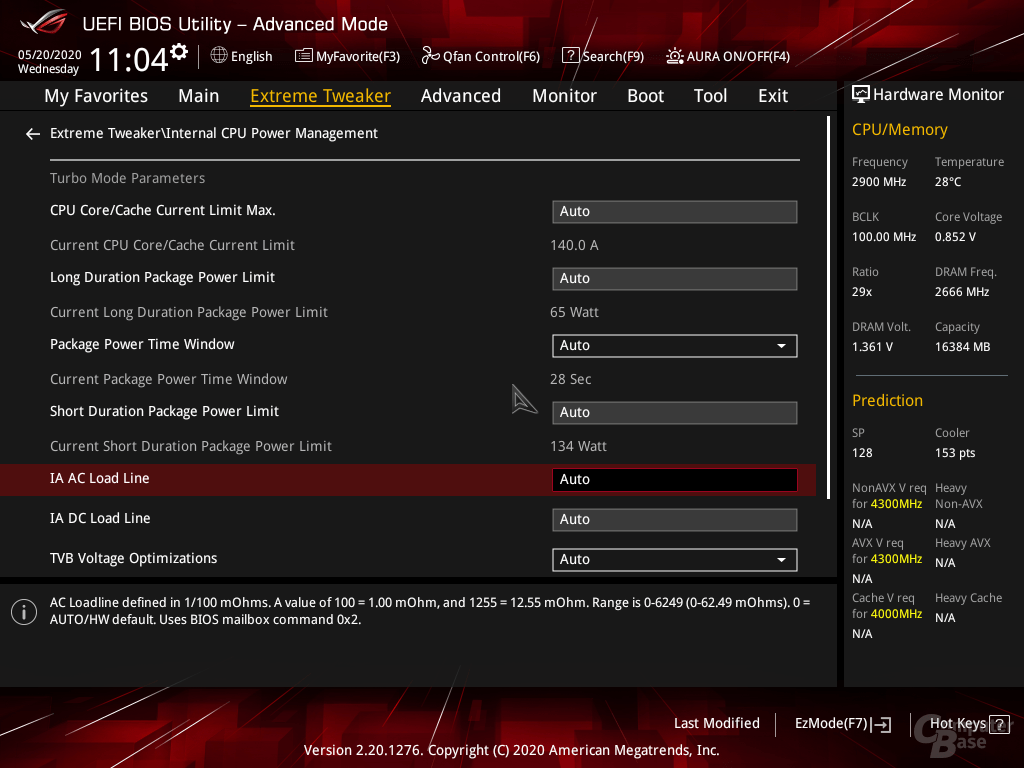Switch to the Main tab
Viewport: 1024px width, 768px height.
pyautogui.click(x=199, y=96)
